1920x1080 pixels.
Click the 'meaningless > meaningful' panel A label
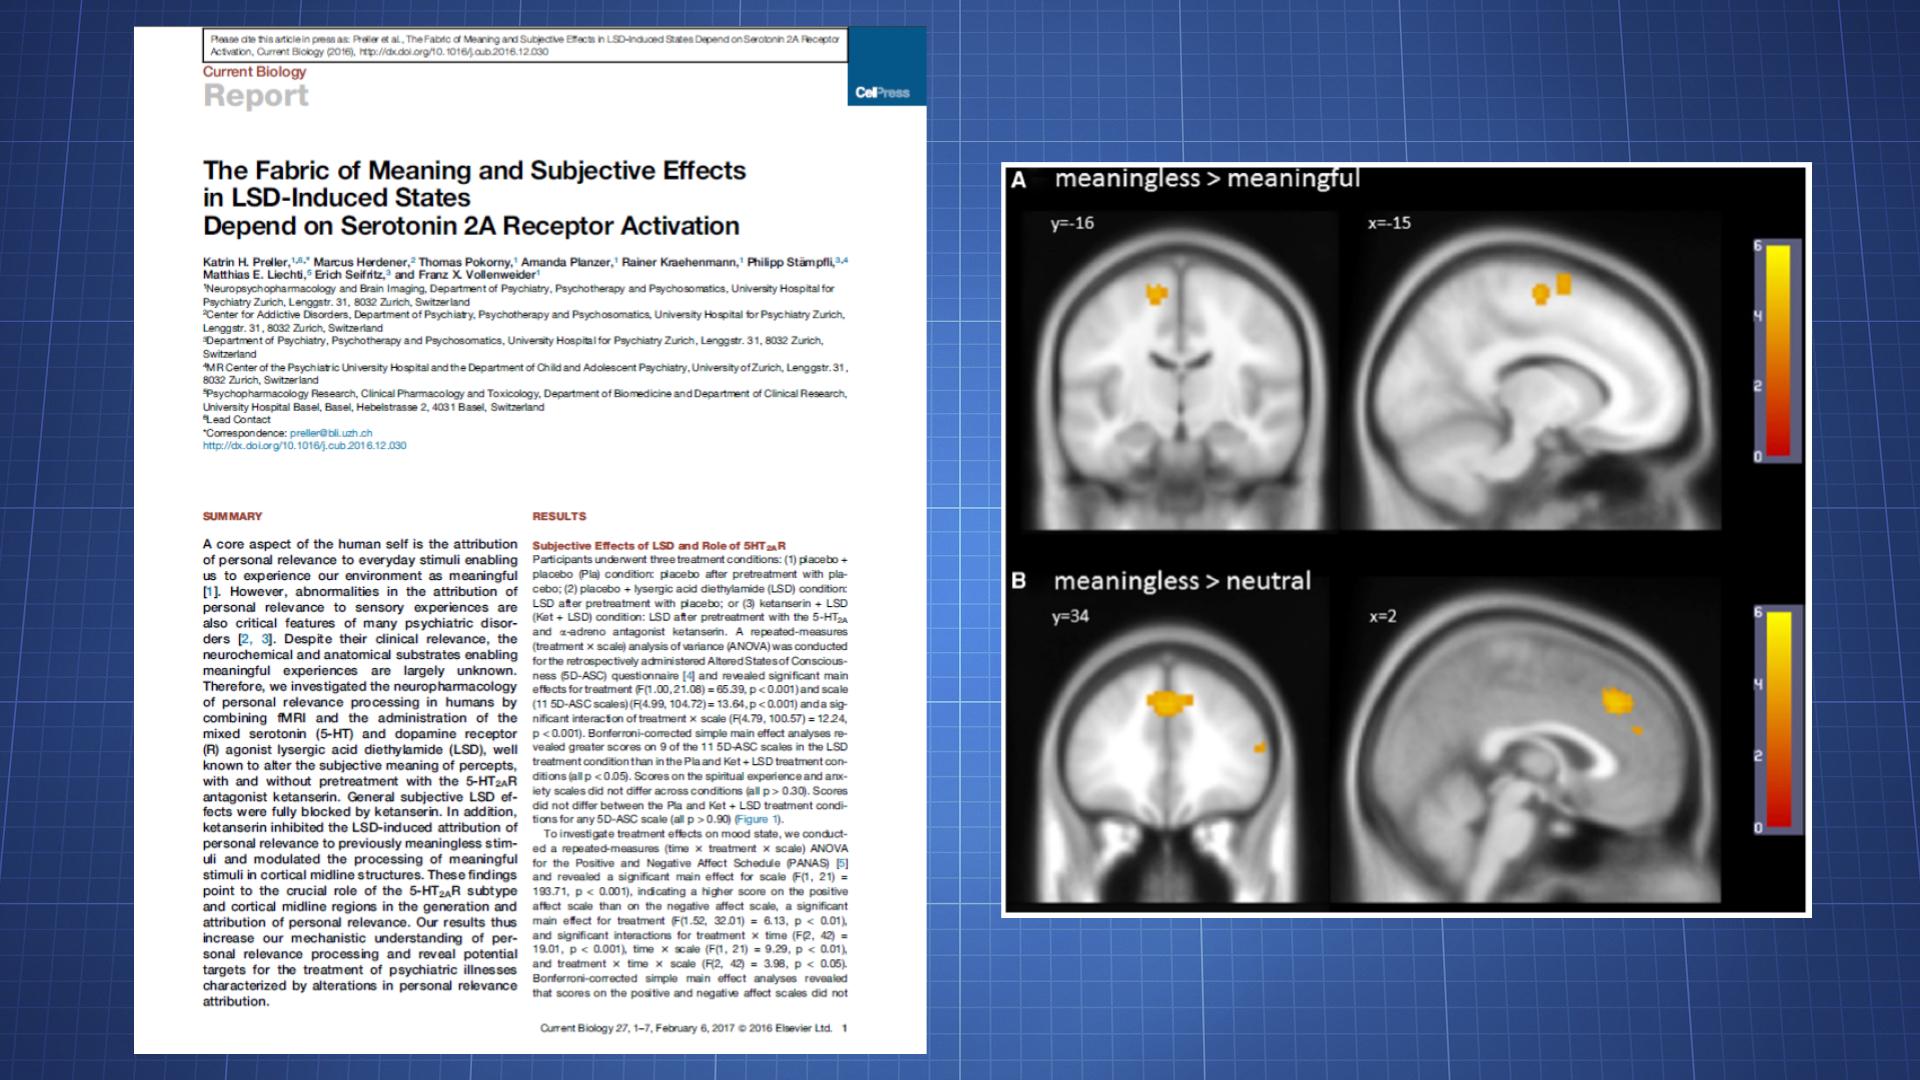click(x=1207, y=179)
